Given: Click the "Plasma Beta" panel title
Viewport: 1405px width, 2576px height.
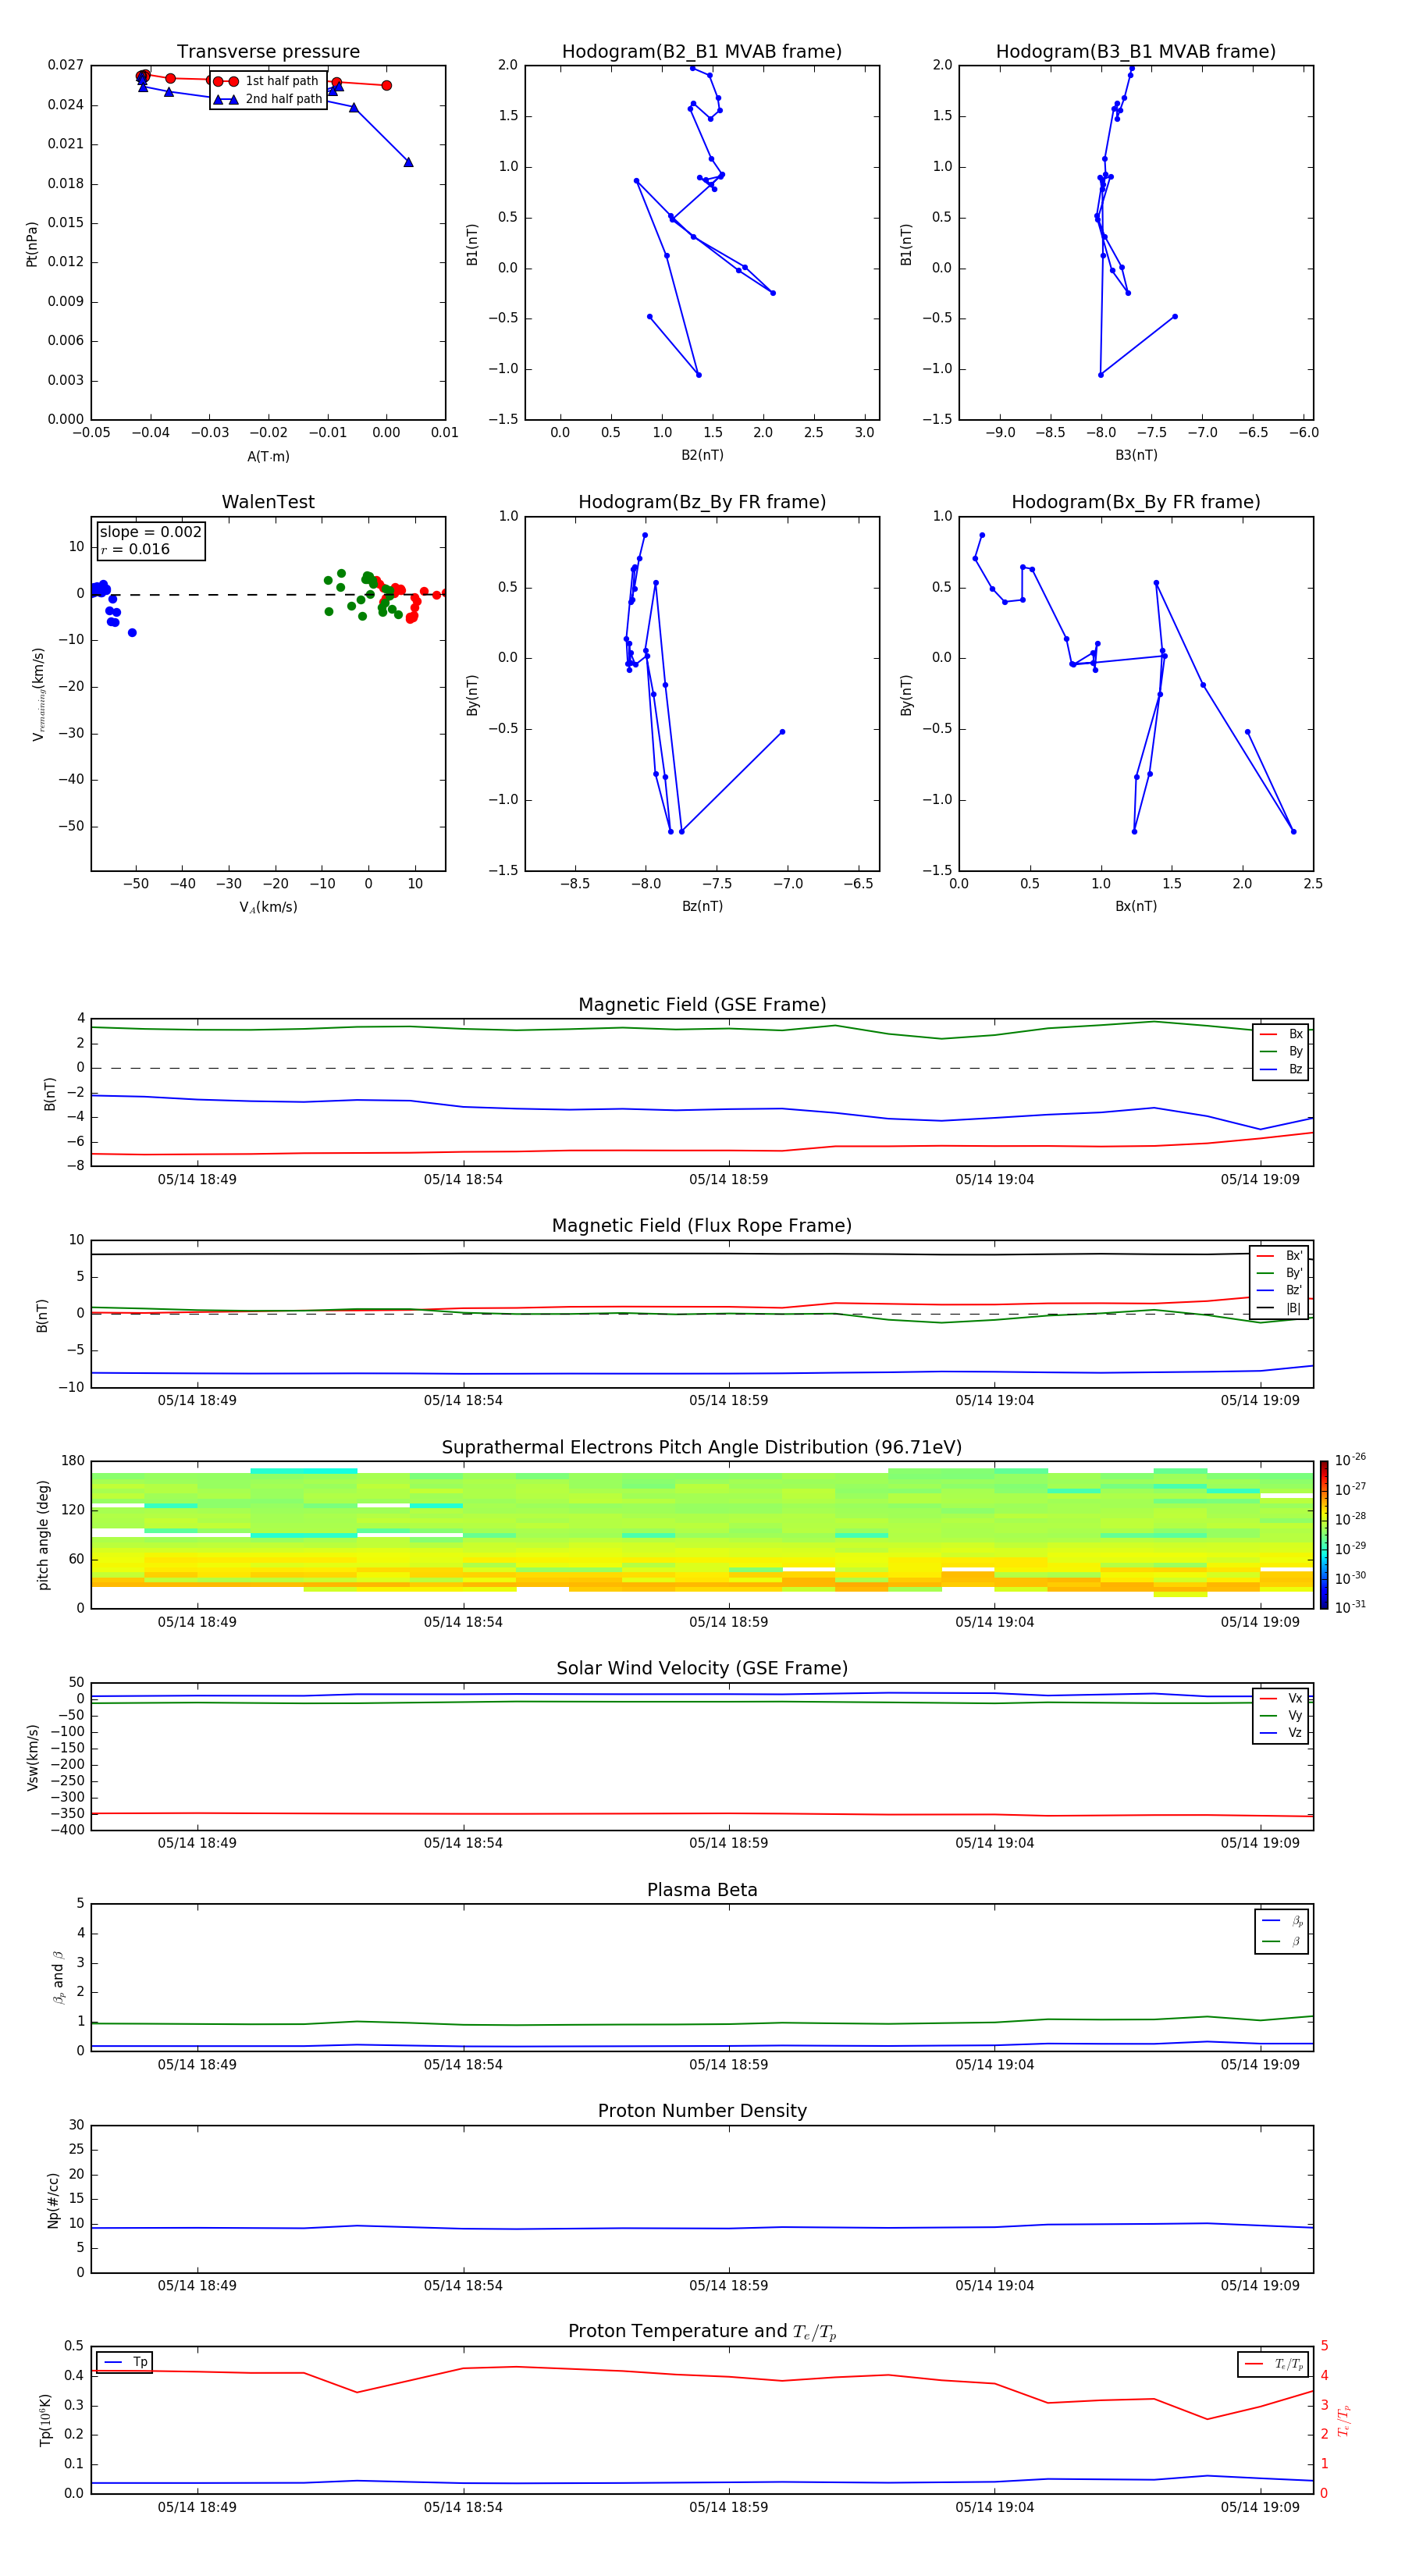Looking at the screenshot, I should [x=702, y=1890].
